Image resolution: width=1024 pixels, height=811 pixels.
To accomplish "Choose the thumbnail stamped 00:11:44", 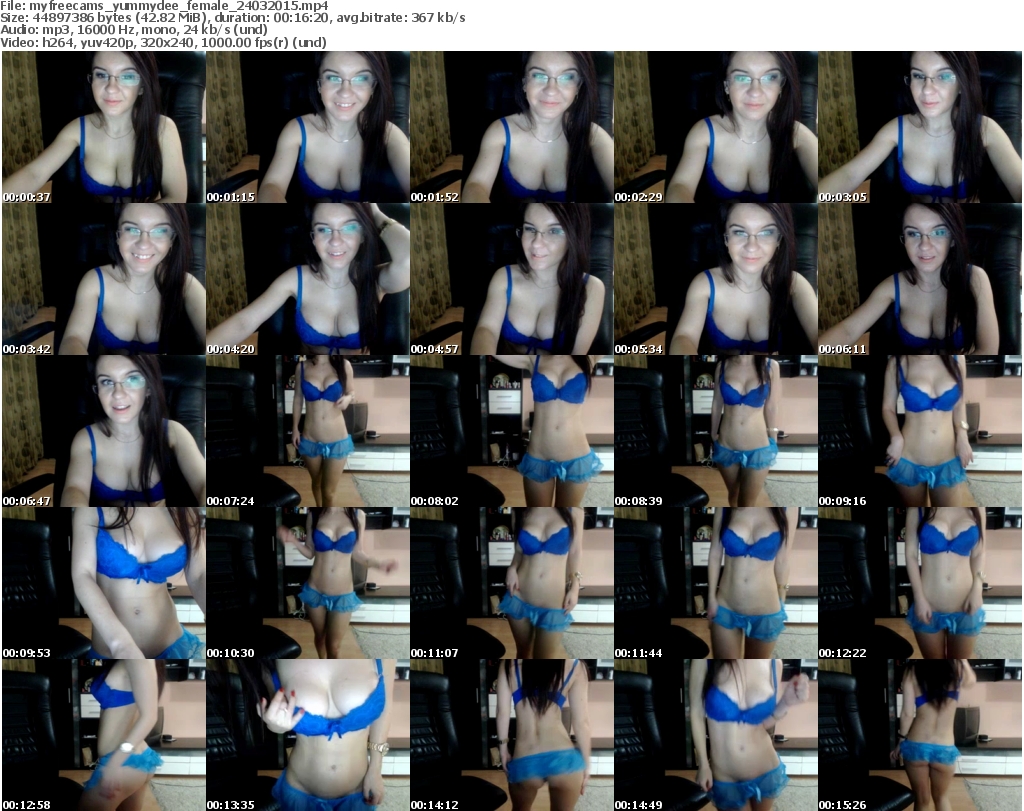I will coord(716,583).
